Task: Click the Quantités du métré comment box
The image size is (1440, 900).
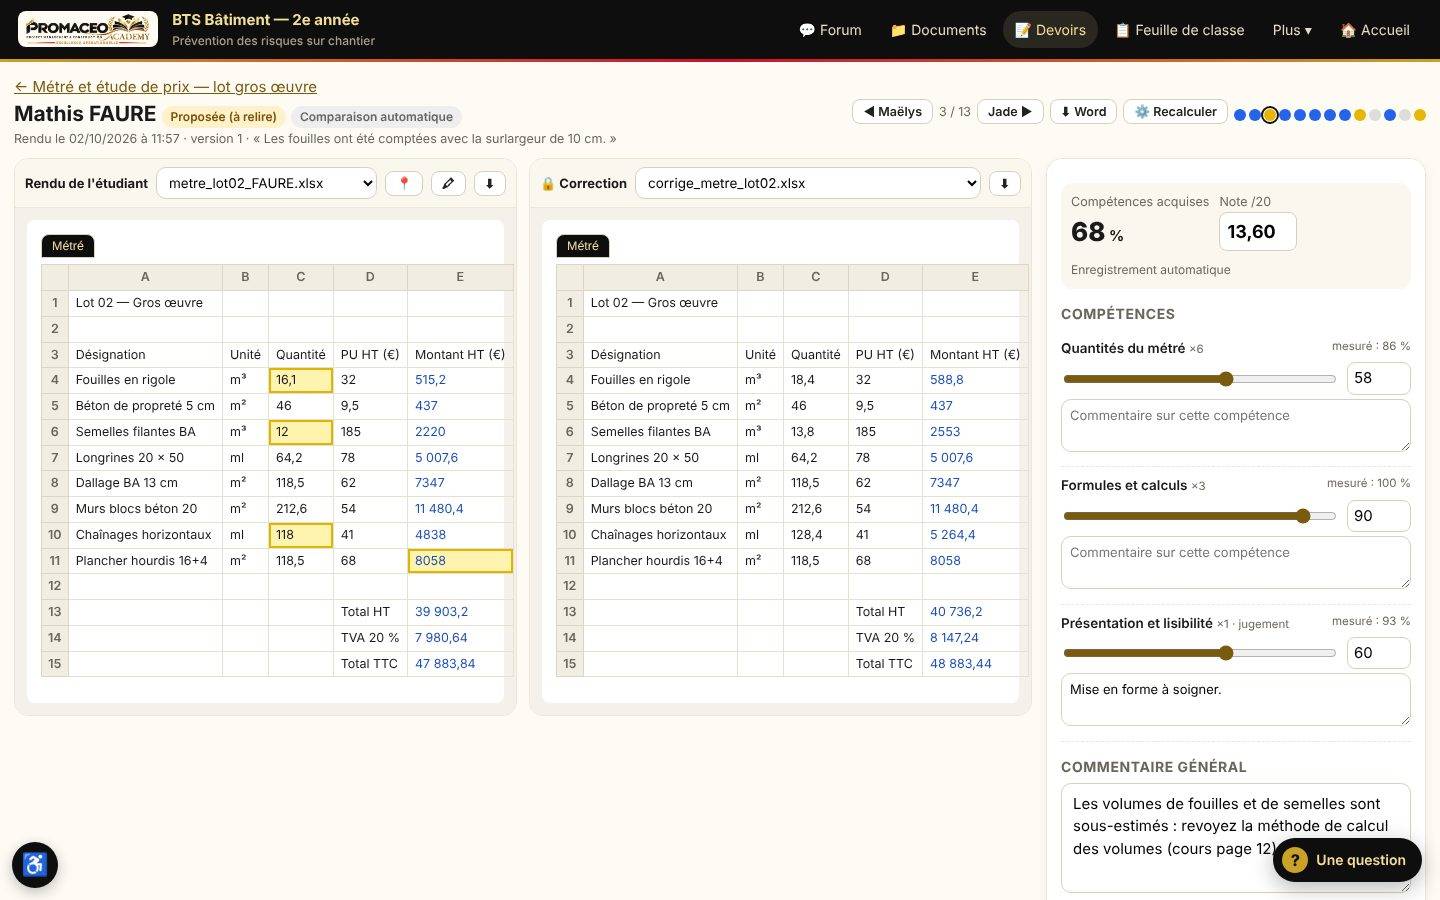Action: click(x=1235, y=425)
